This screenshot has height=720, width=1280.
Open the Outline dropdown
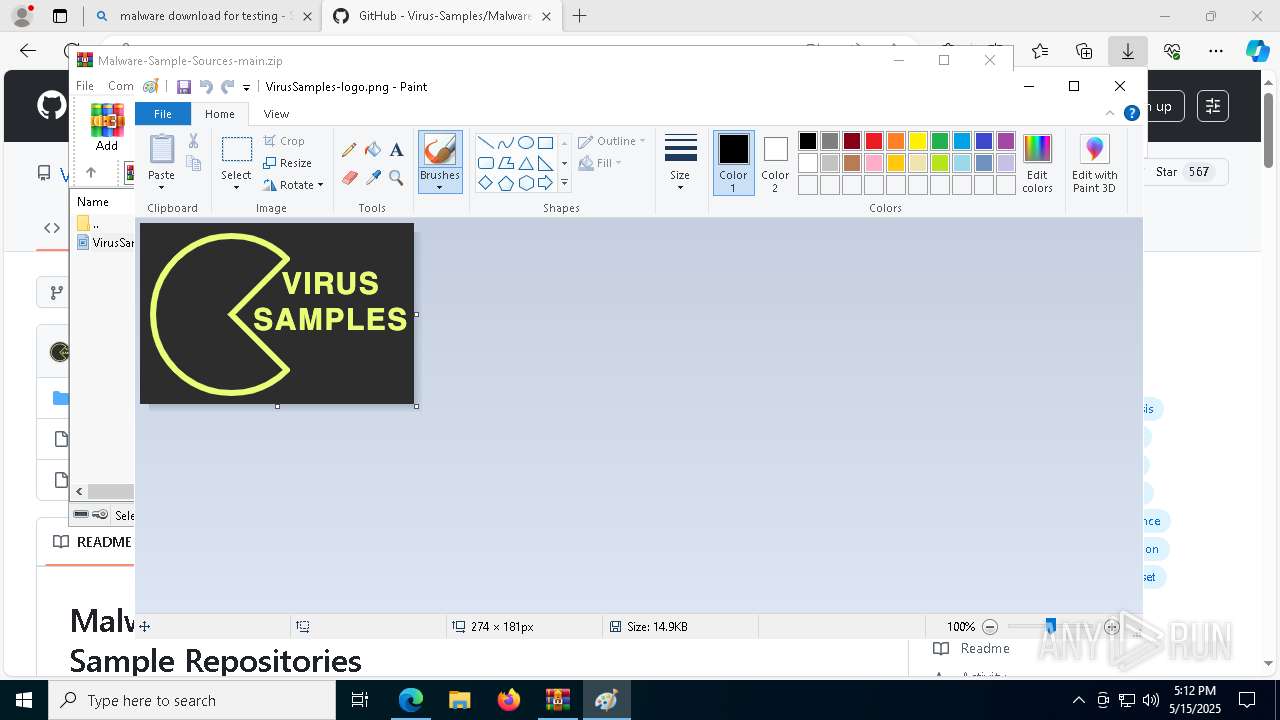click(612, 141)
